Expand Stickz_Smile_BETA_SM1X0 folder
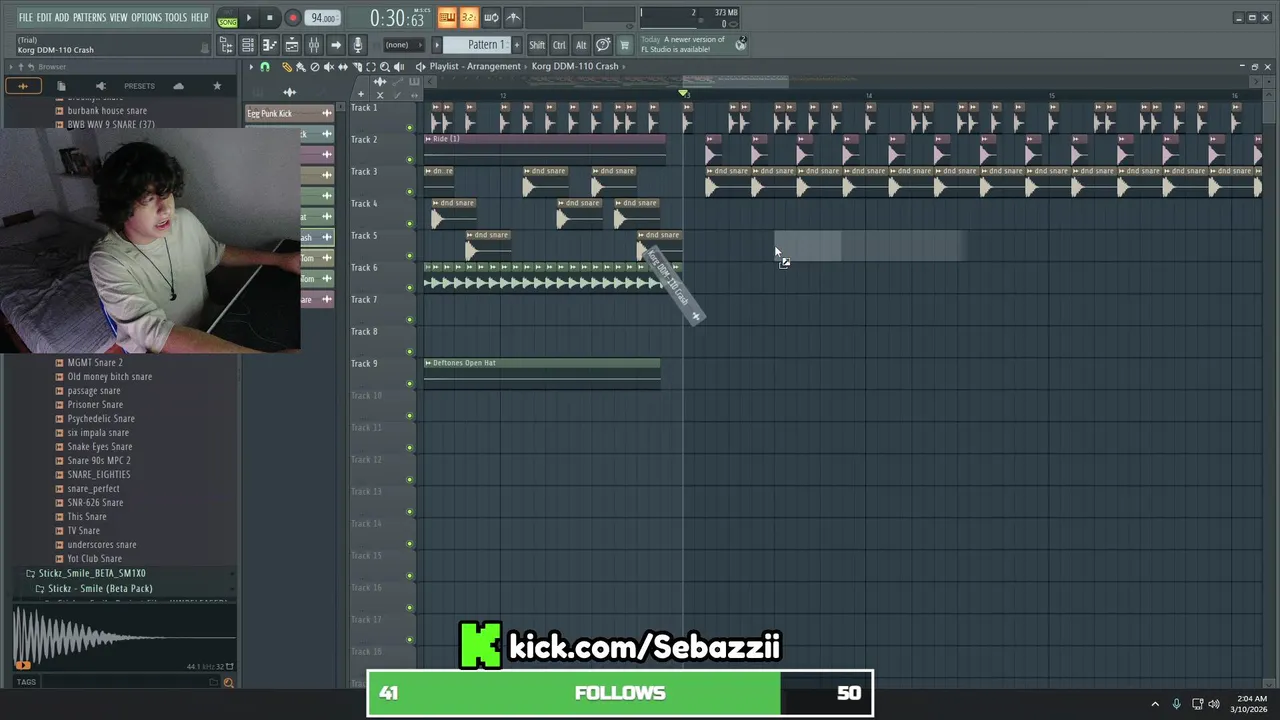This screenshot has width=1280, height=720. pyautogui.click(x=92, y=573)
